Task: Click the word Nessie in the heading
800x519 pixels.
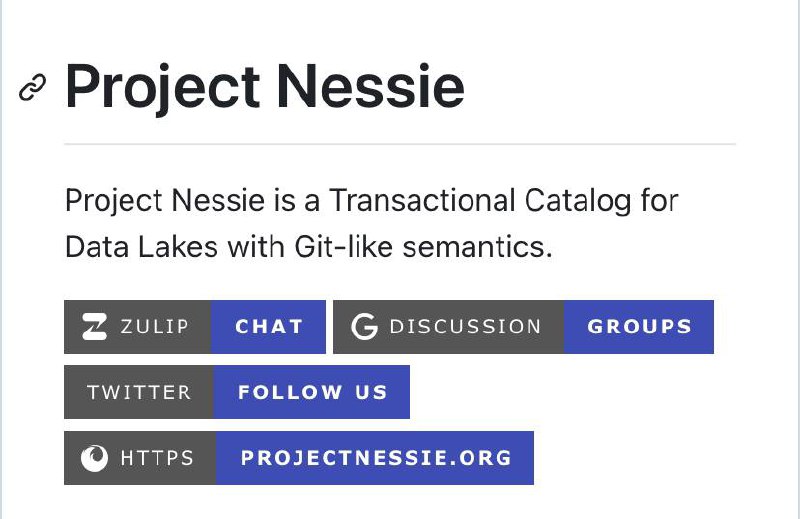Action: (371, 85)
